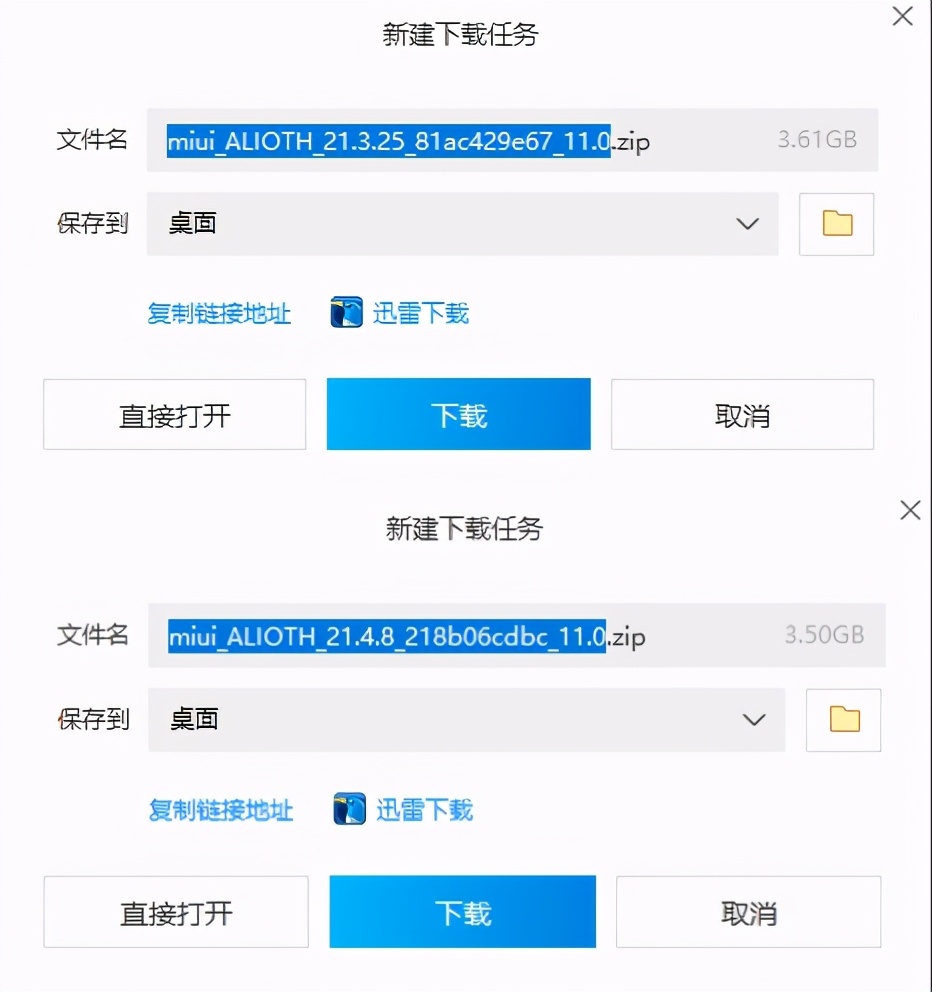Click 取消 button in upper dialog

(742, 414)
